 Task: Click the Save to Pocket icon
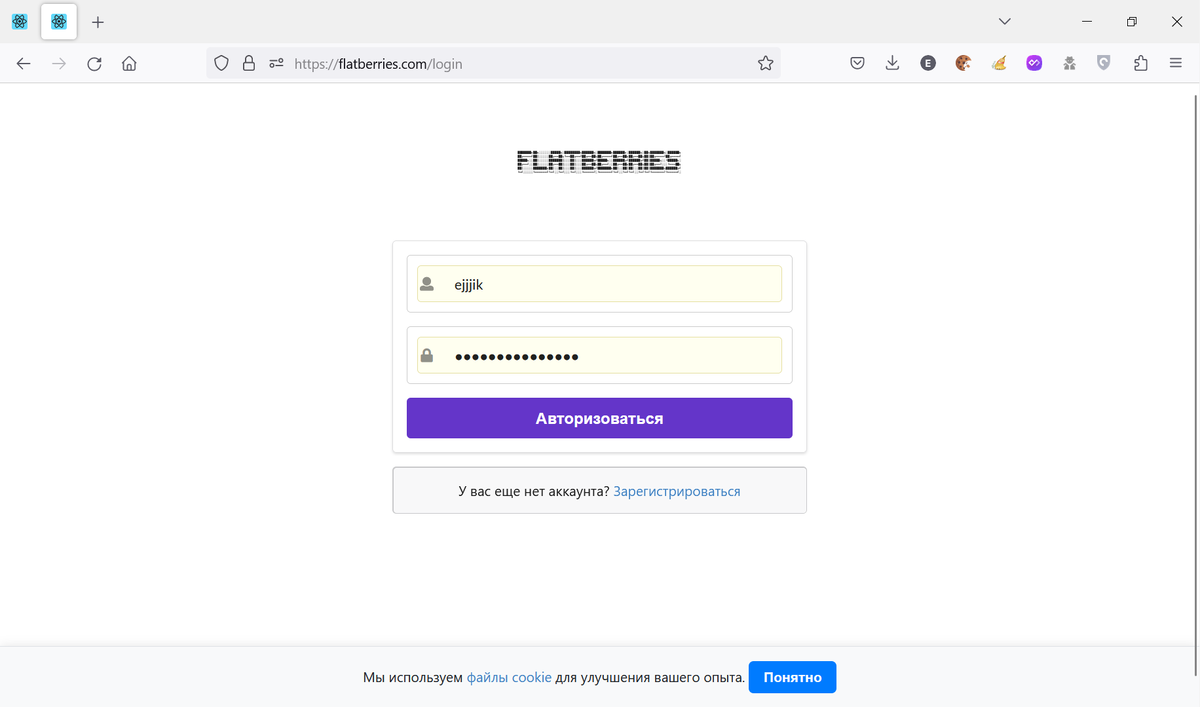[x=857, y=64]
